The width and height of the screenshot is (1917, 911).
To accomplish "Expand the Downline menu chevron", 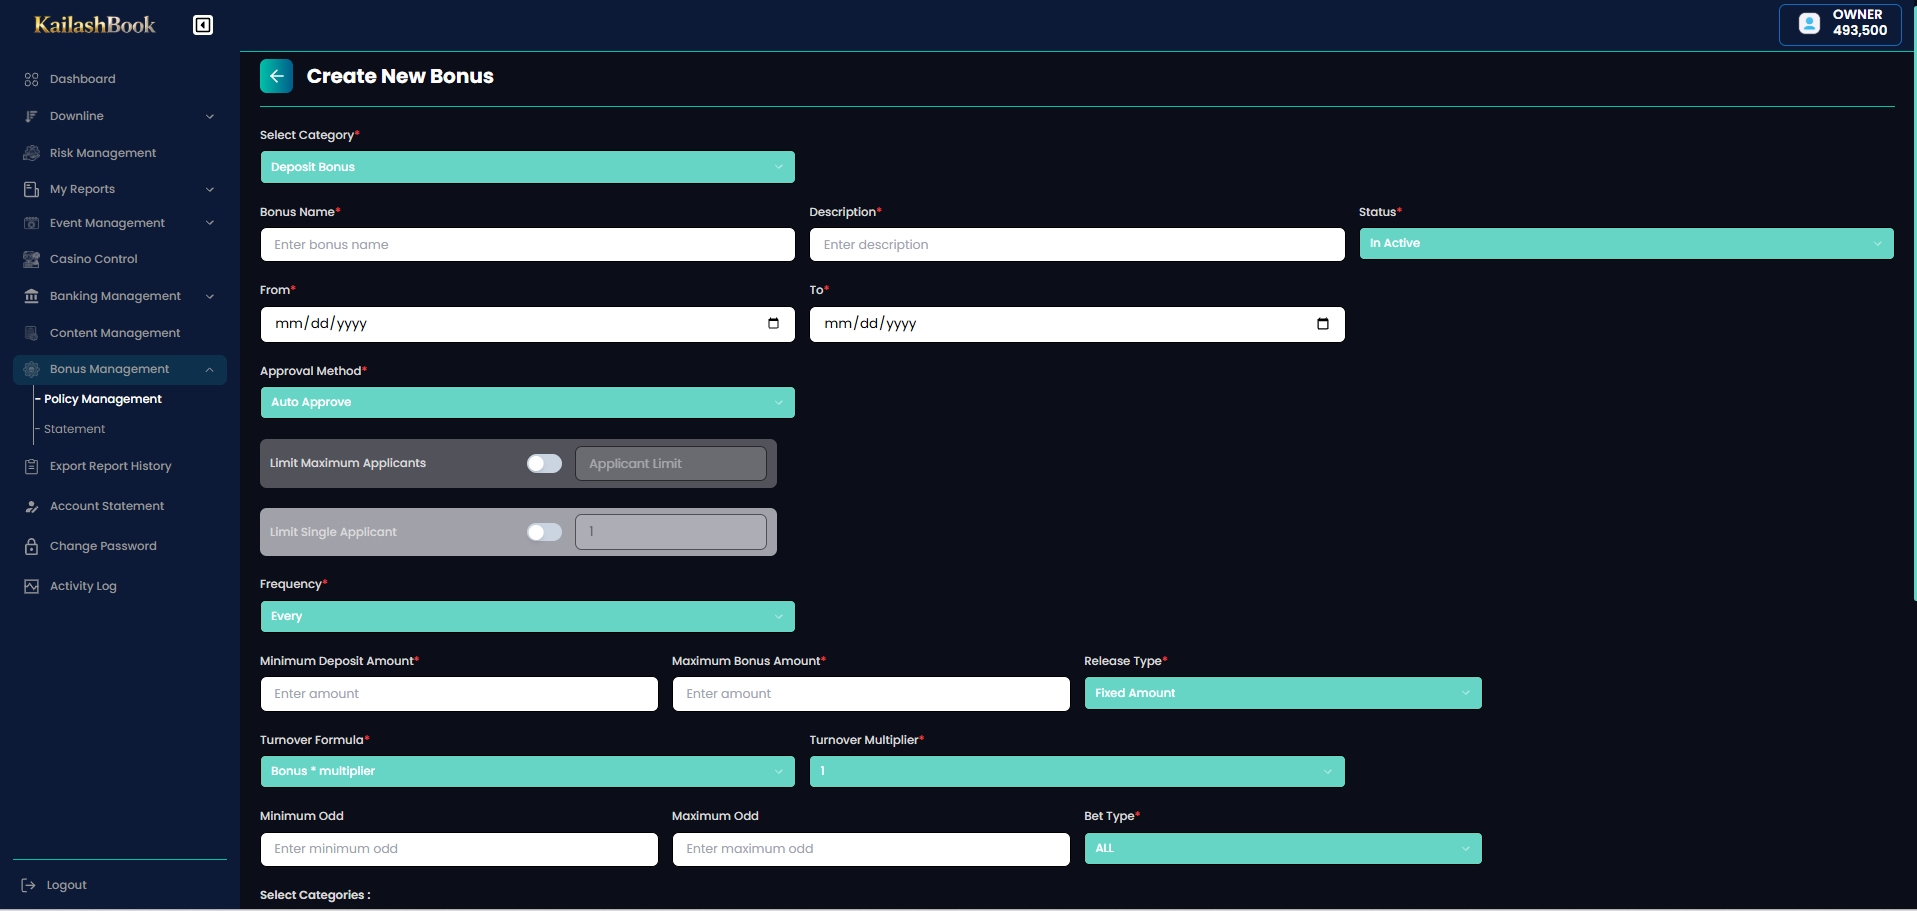I will click(x=210, y=116).
